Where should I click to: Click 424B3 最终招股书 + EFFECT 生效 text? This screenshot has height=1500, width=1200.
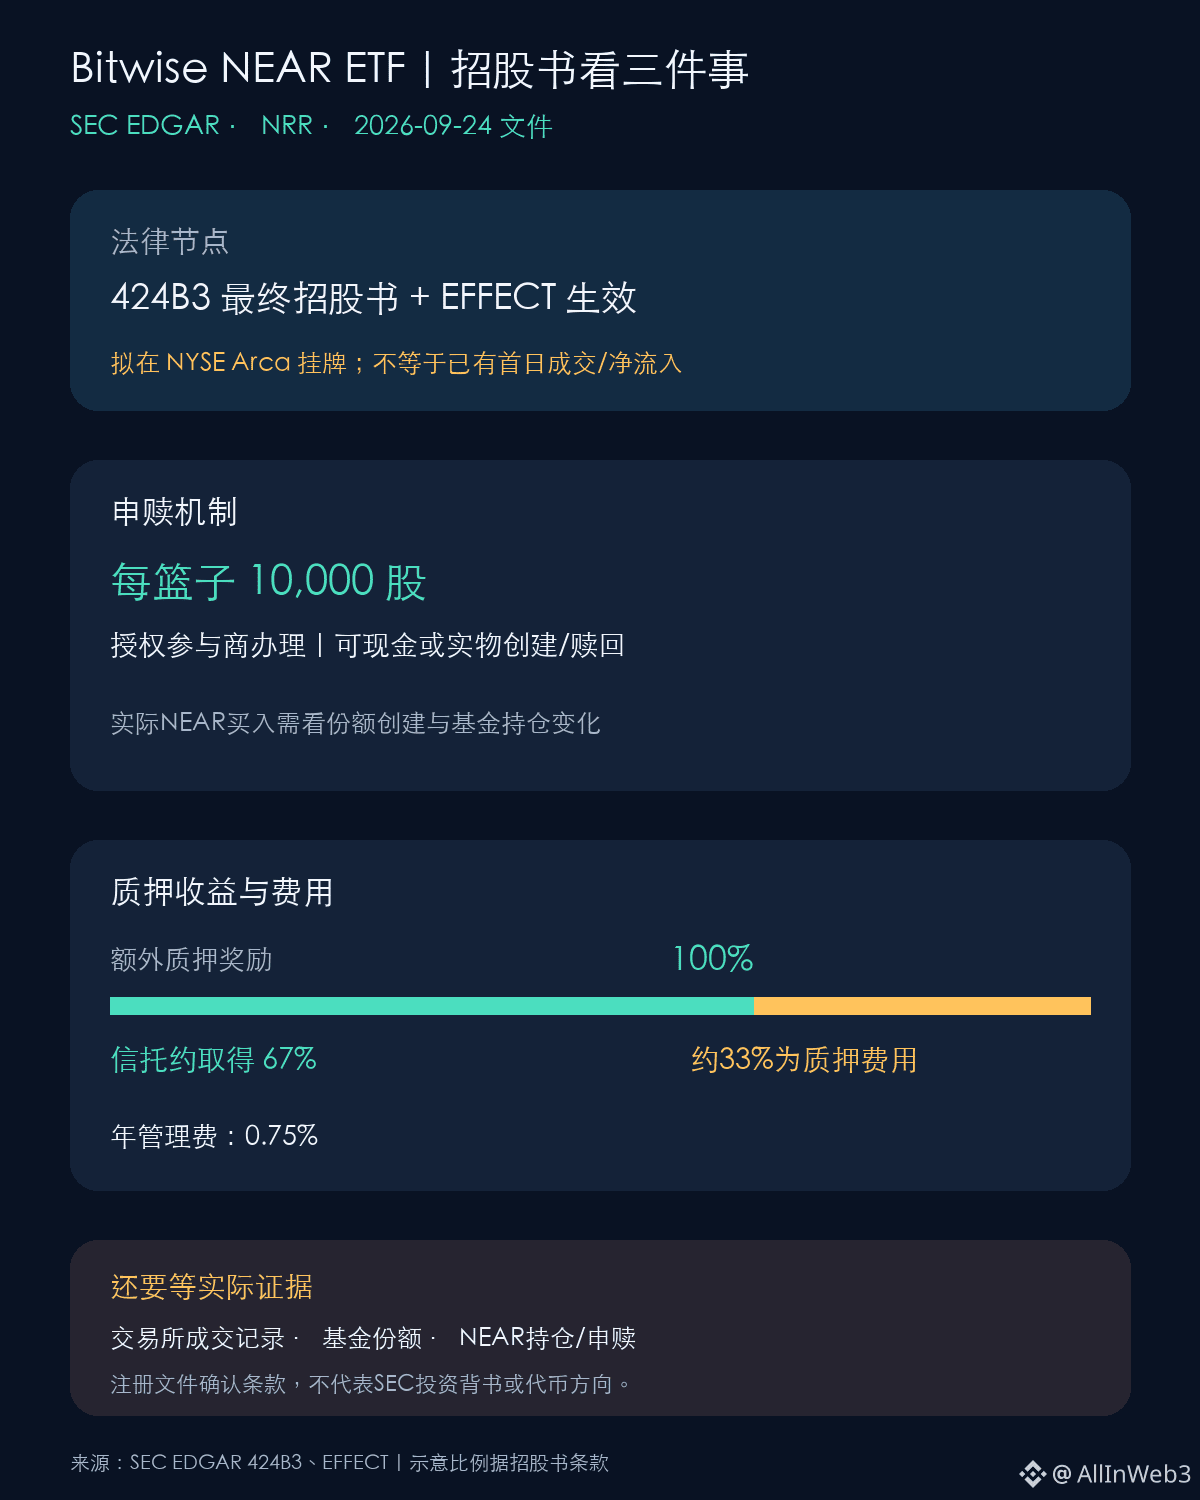[374, 297]
